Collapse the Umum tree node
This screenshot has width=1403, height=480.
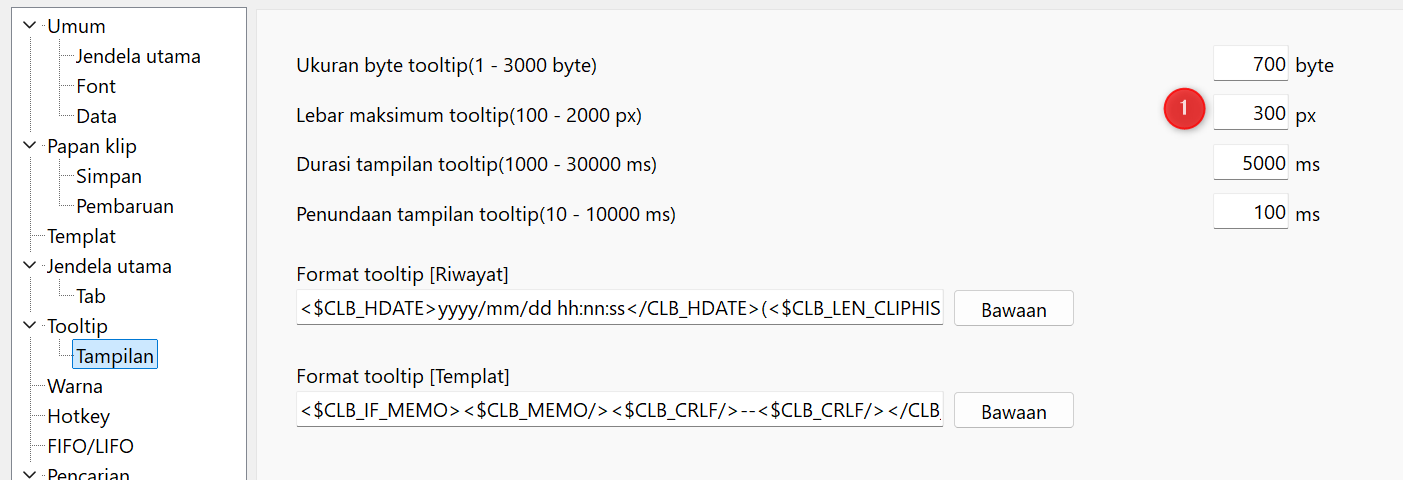[x=28, y=26]
